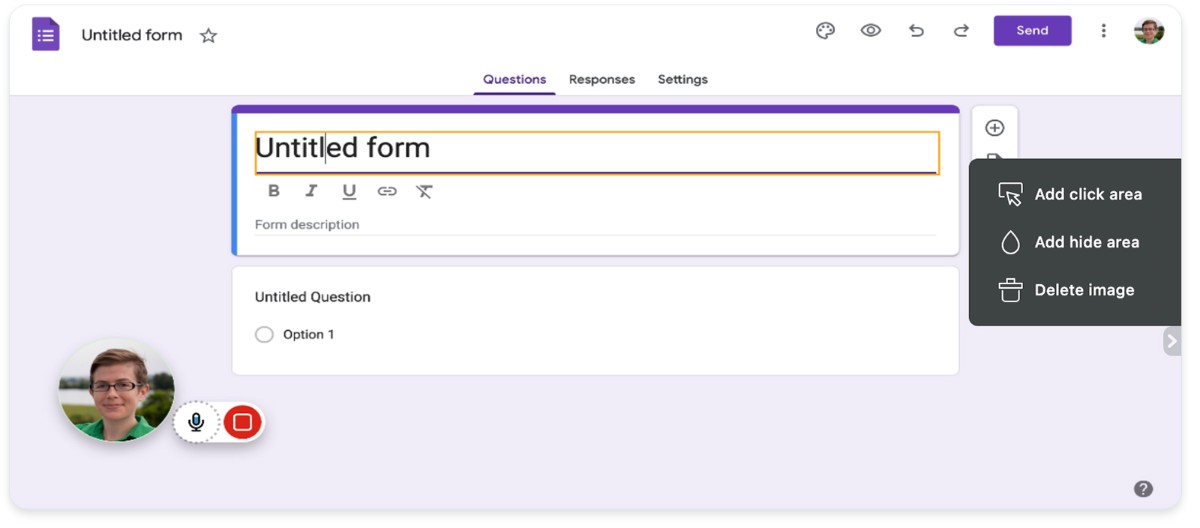The height and width of the screenshot is (528, 1200).
Task: Toggle underline formatting for the title
Action: point(349,191)
